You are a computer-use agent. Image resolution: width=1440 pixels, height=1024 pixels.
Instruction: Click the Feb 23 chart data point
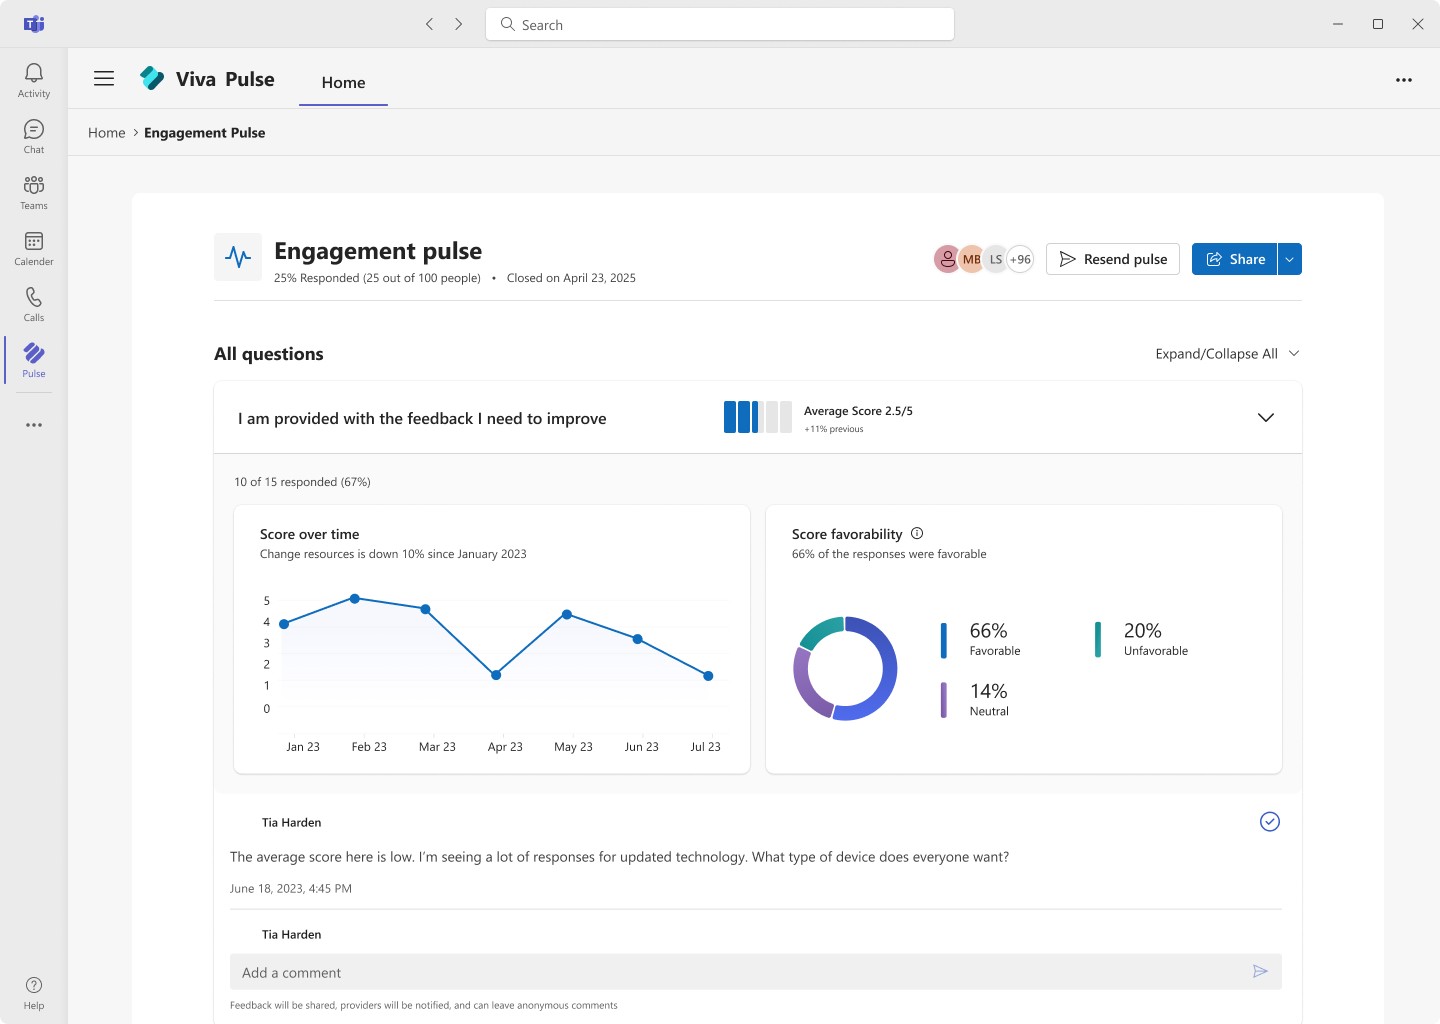pyautogui.click(x=355, y=598)
